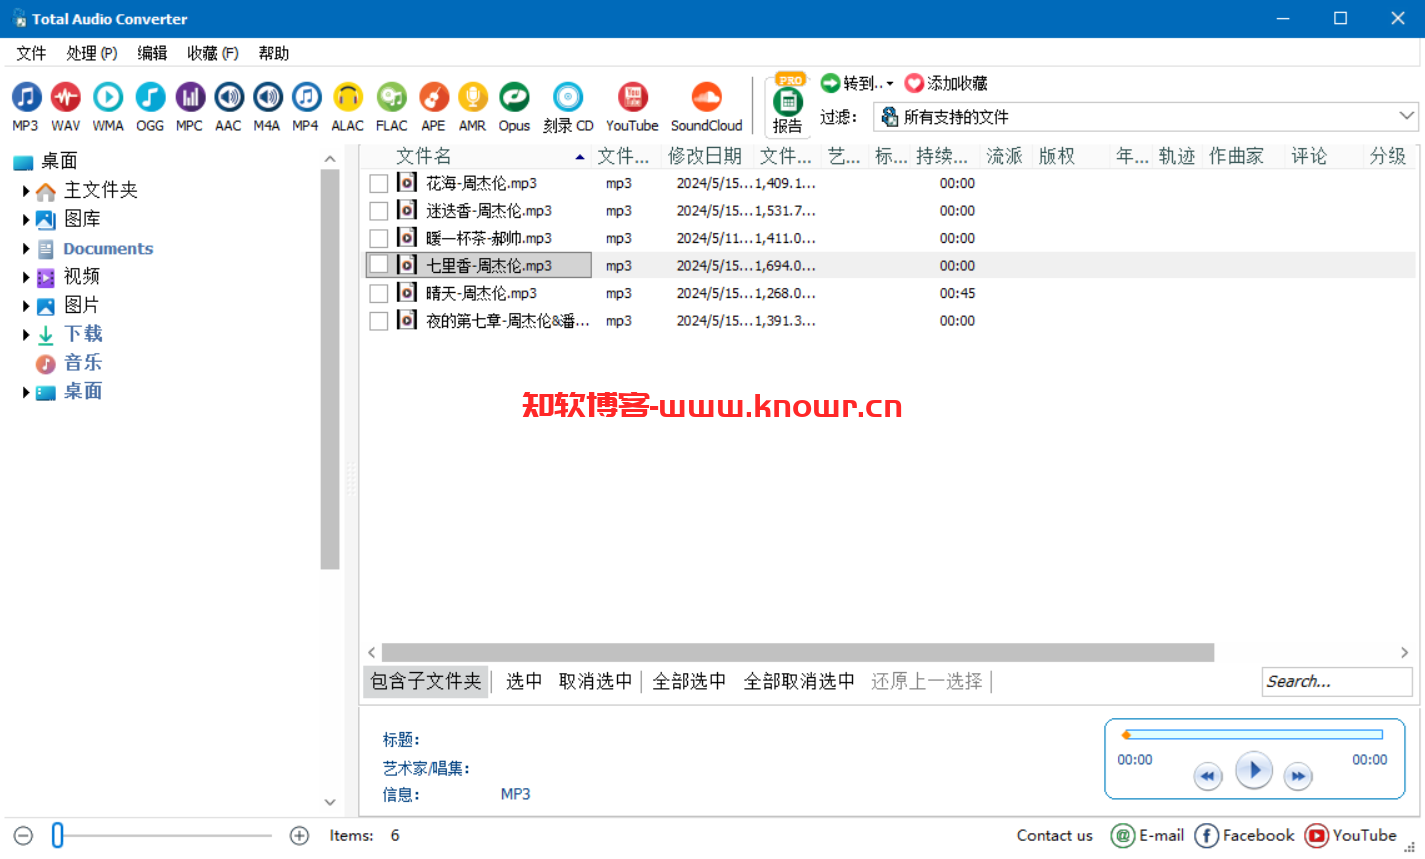Click the horizontal scrollbar under file list
Screen dimensions: 1425x859
click(798, 652)
